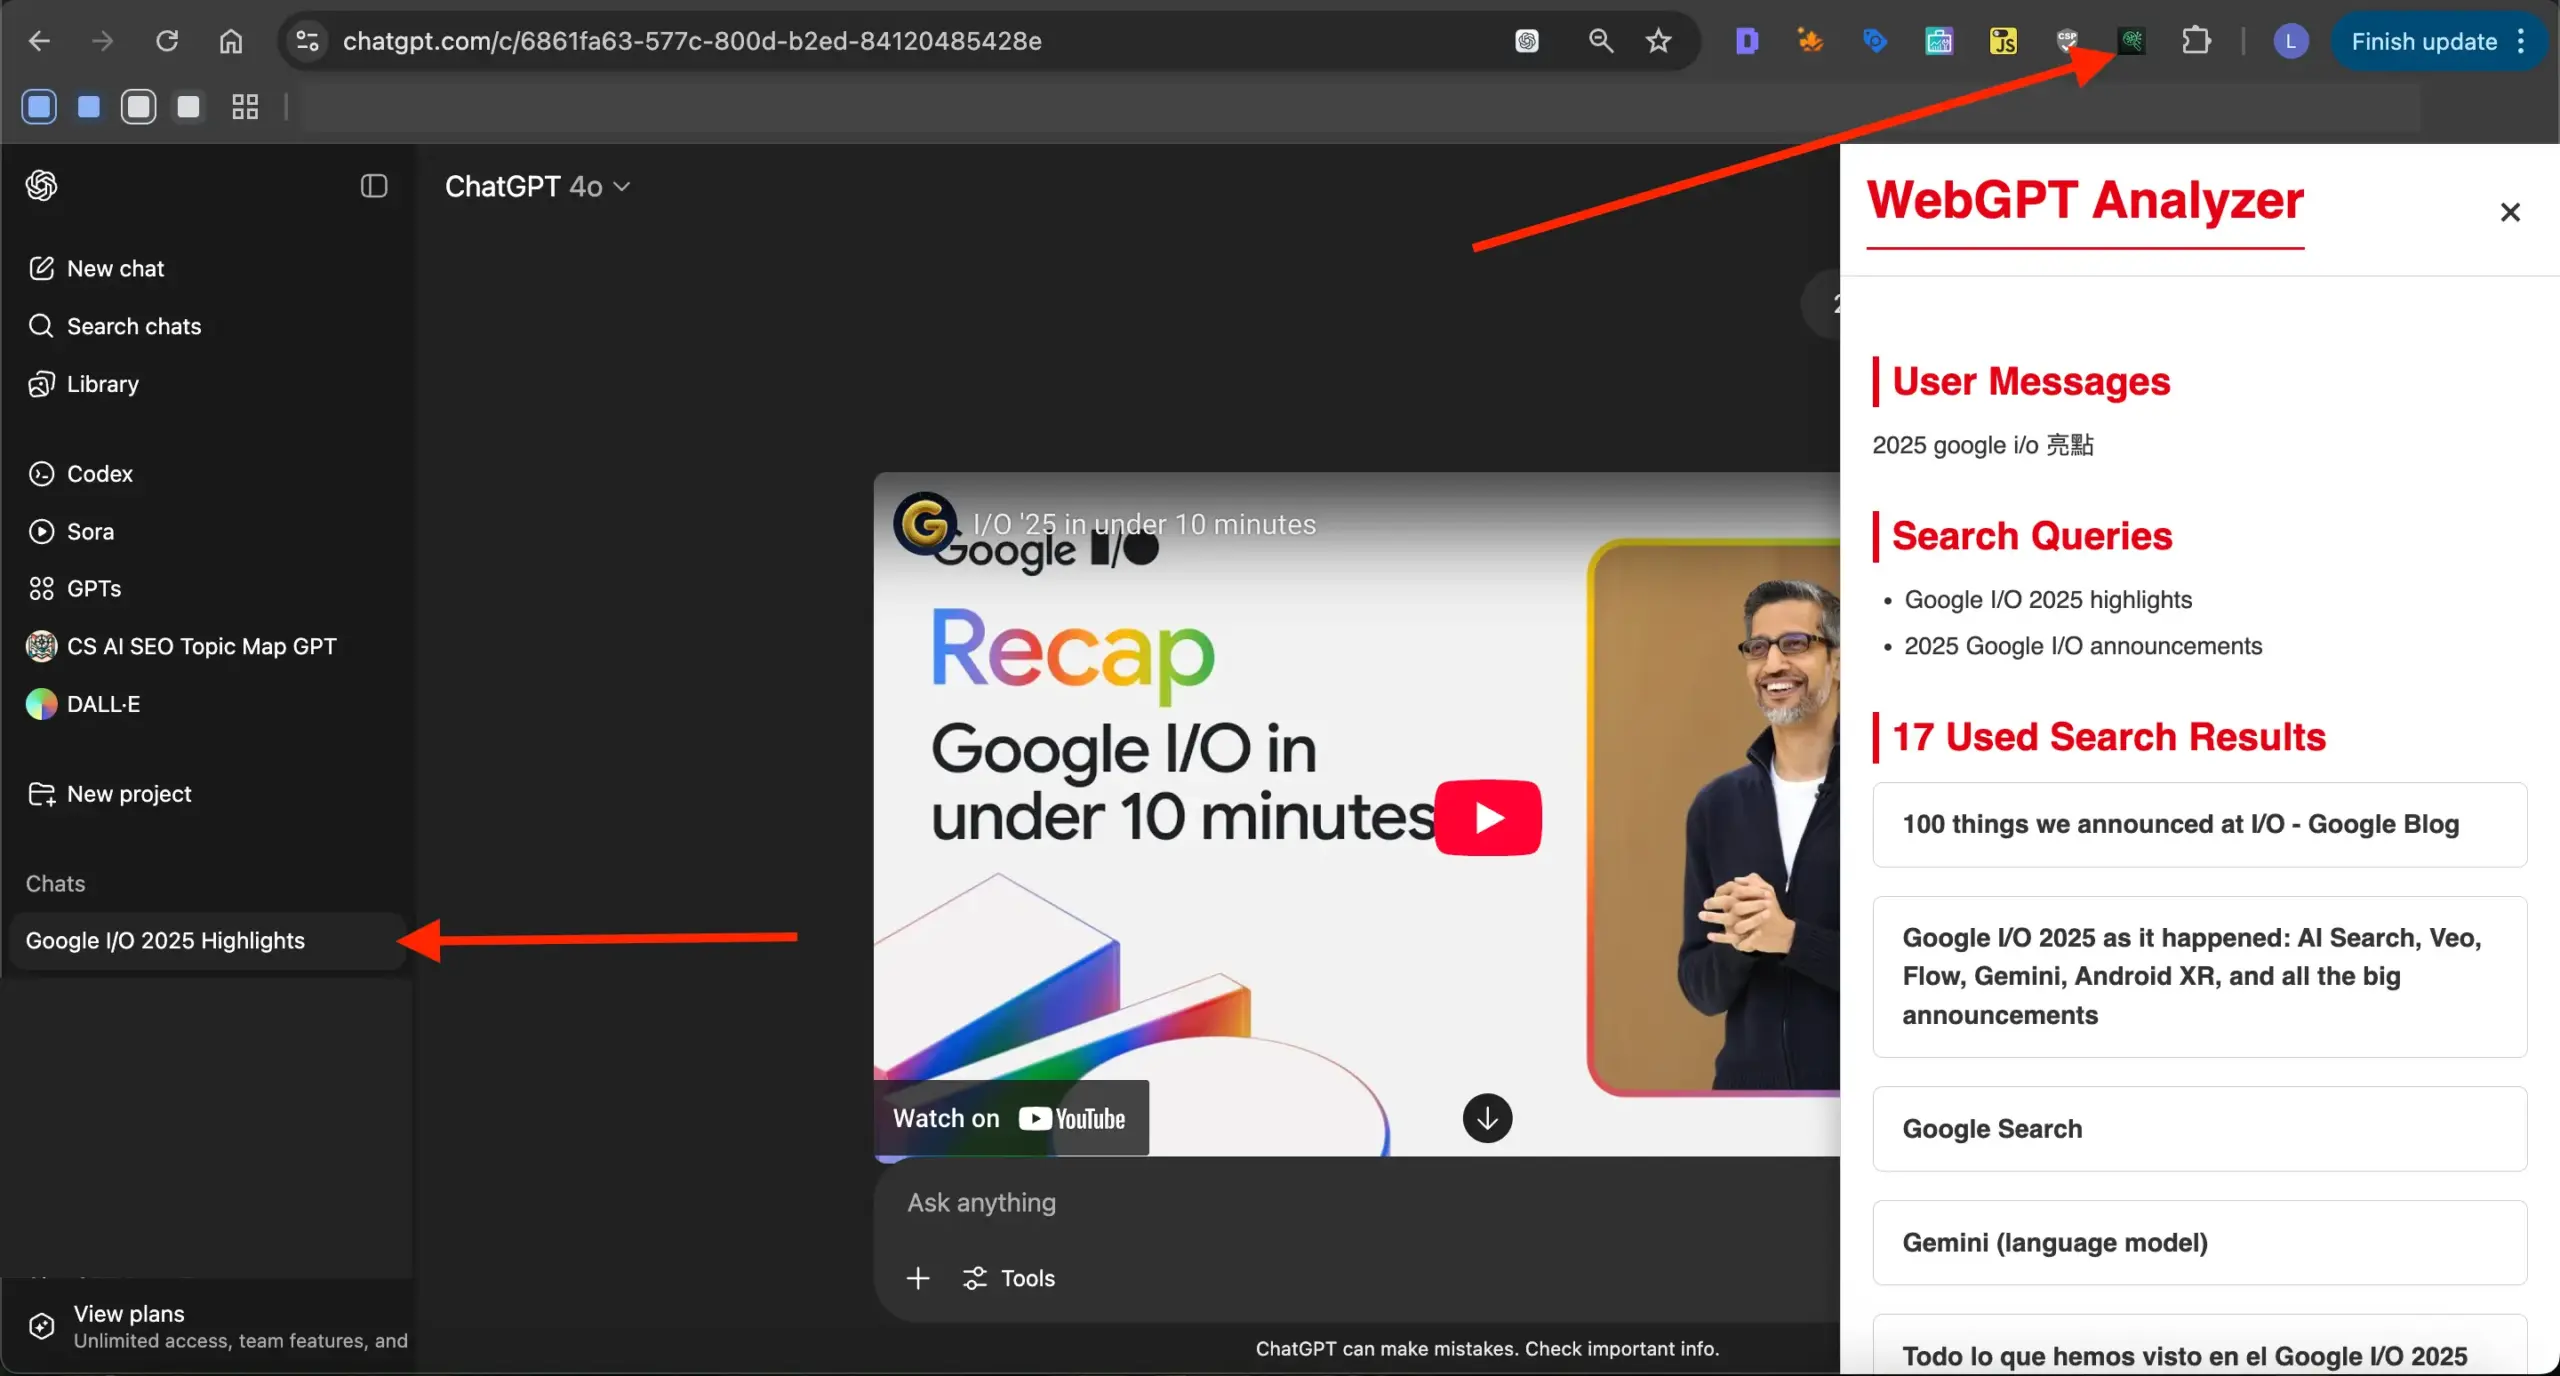
Task: Open the Tools menu in the composer
Action: [1008, 1278]
